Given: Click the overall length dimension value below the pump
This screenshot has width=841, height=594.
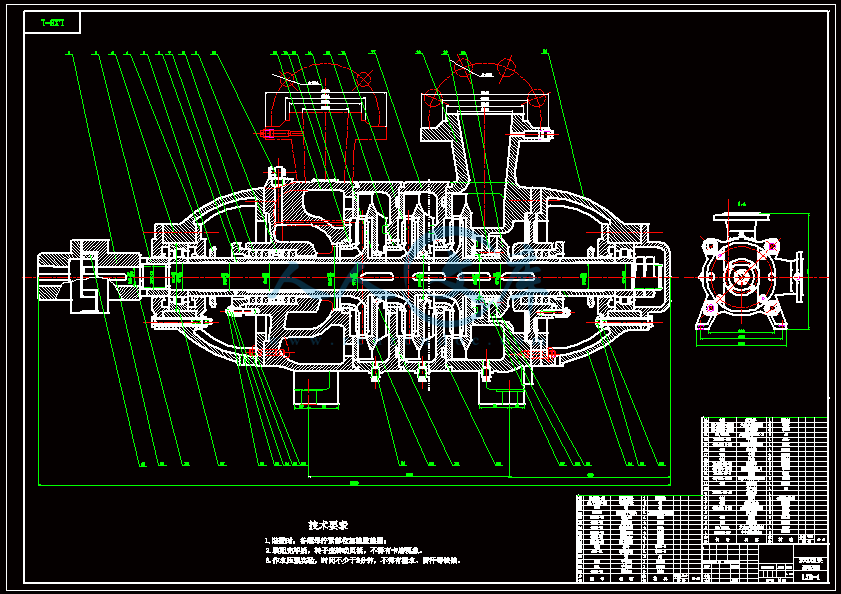Looking at the screenshot, I should [354, 483].
